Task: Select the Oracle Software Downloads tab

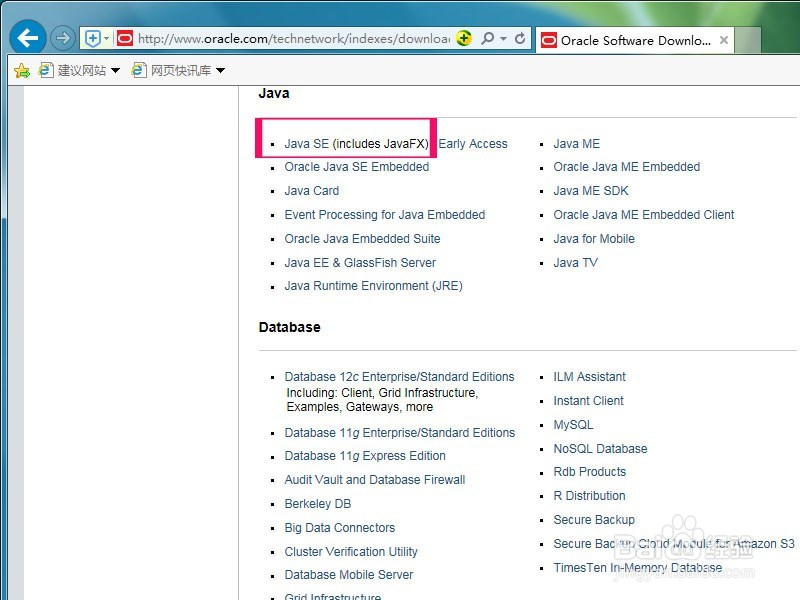Action: coord(634,40)
